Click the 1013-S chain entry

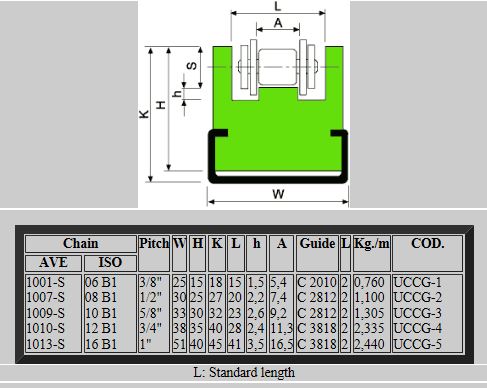pyautogui.click(x=45, y=344)
